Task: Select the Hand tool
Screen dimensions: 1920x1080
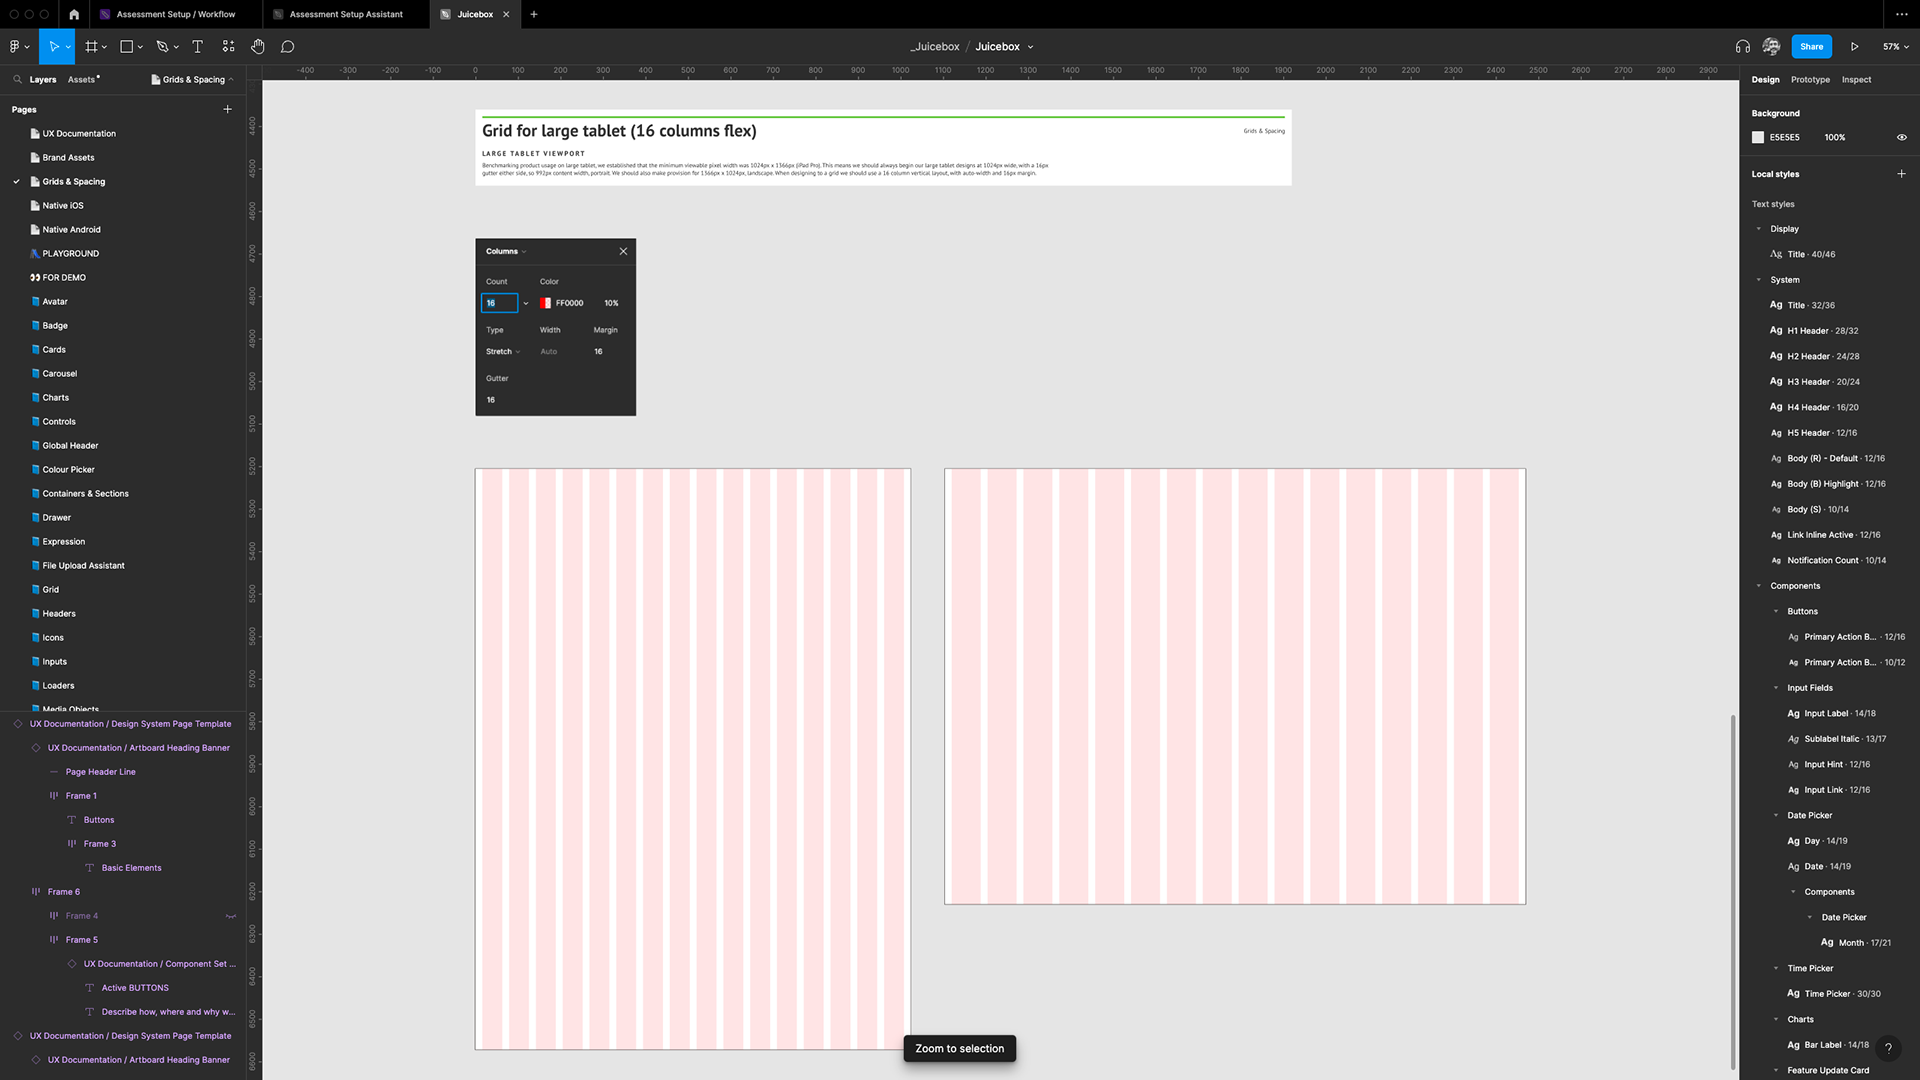Action: pyautogui.click(x=257, y=47)
